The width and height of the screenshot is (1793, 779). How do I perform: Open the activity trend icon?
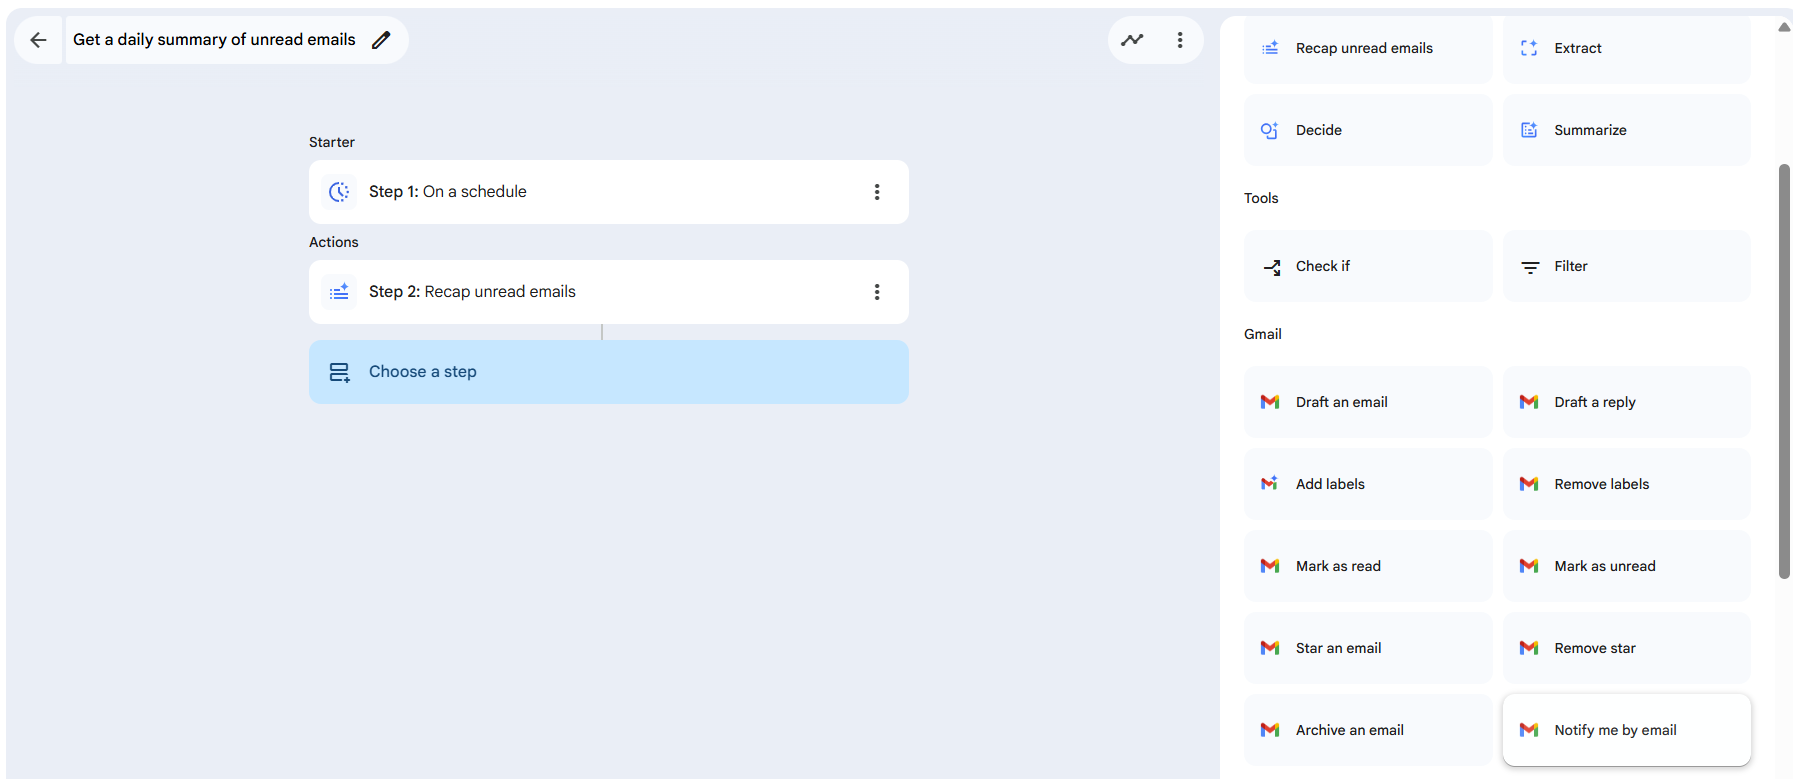click(1132, 40)
